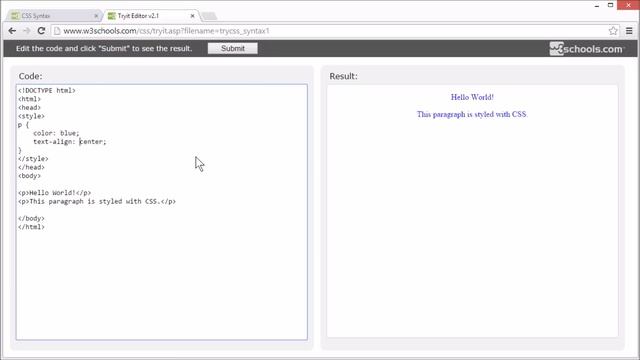Screen dimensions: 640x360
Task: Open a new tab with the new-tab button
Action: [x=209, y=16]
